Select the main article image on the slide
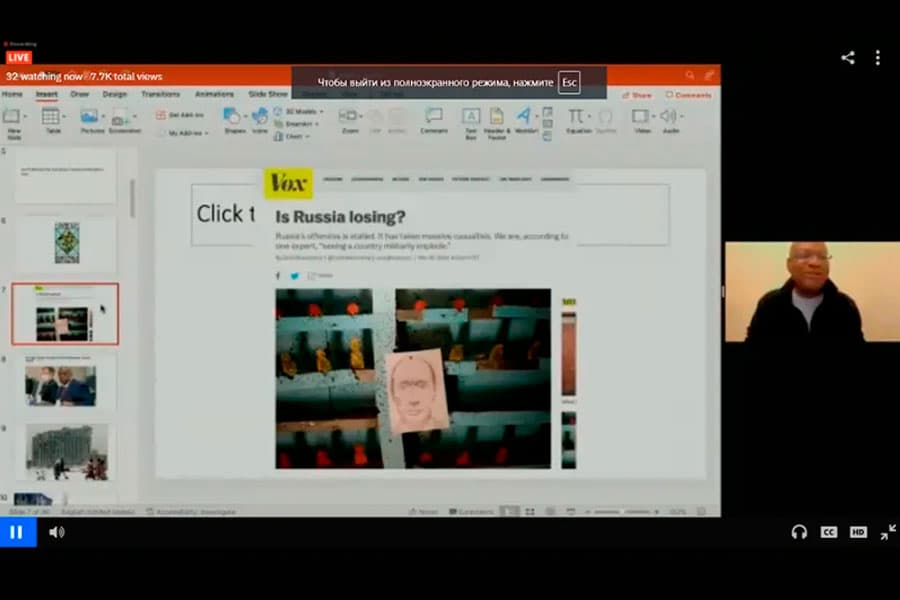Image resolution: width=900 pixels, height=600 pixels. coord(413,378)
